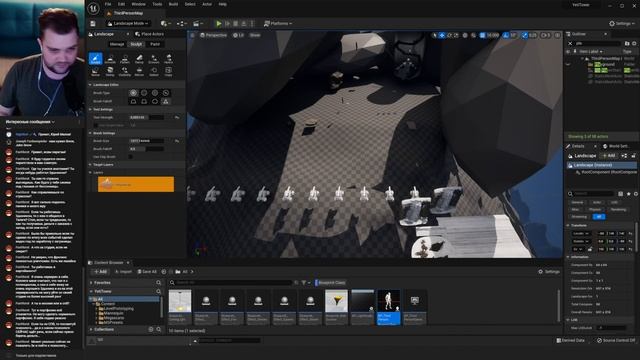Toggle scale snapping in viewport toolbar
The image size is (640, 360).
[525, 36]
